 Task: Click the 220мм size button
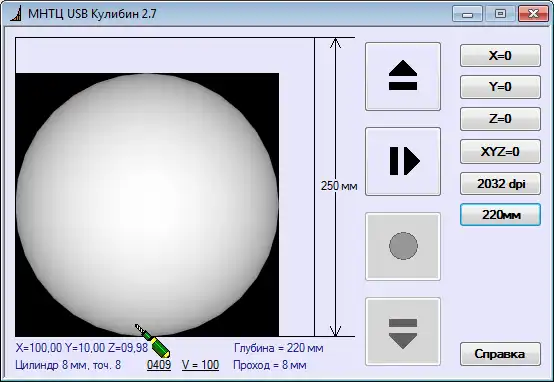(500, 214)
